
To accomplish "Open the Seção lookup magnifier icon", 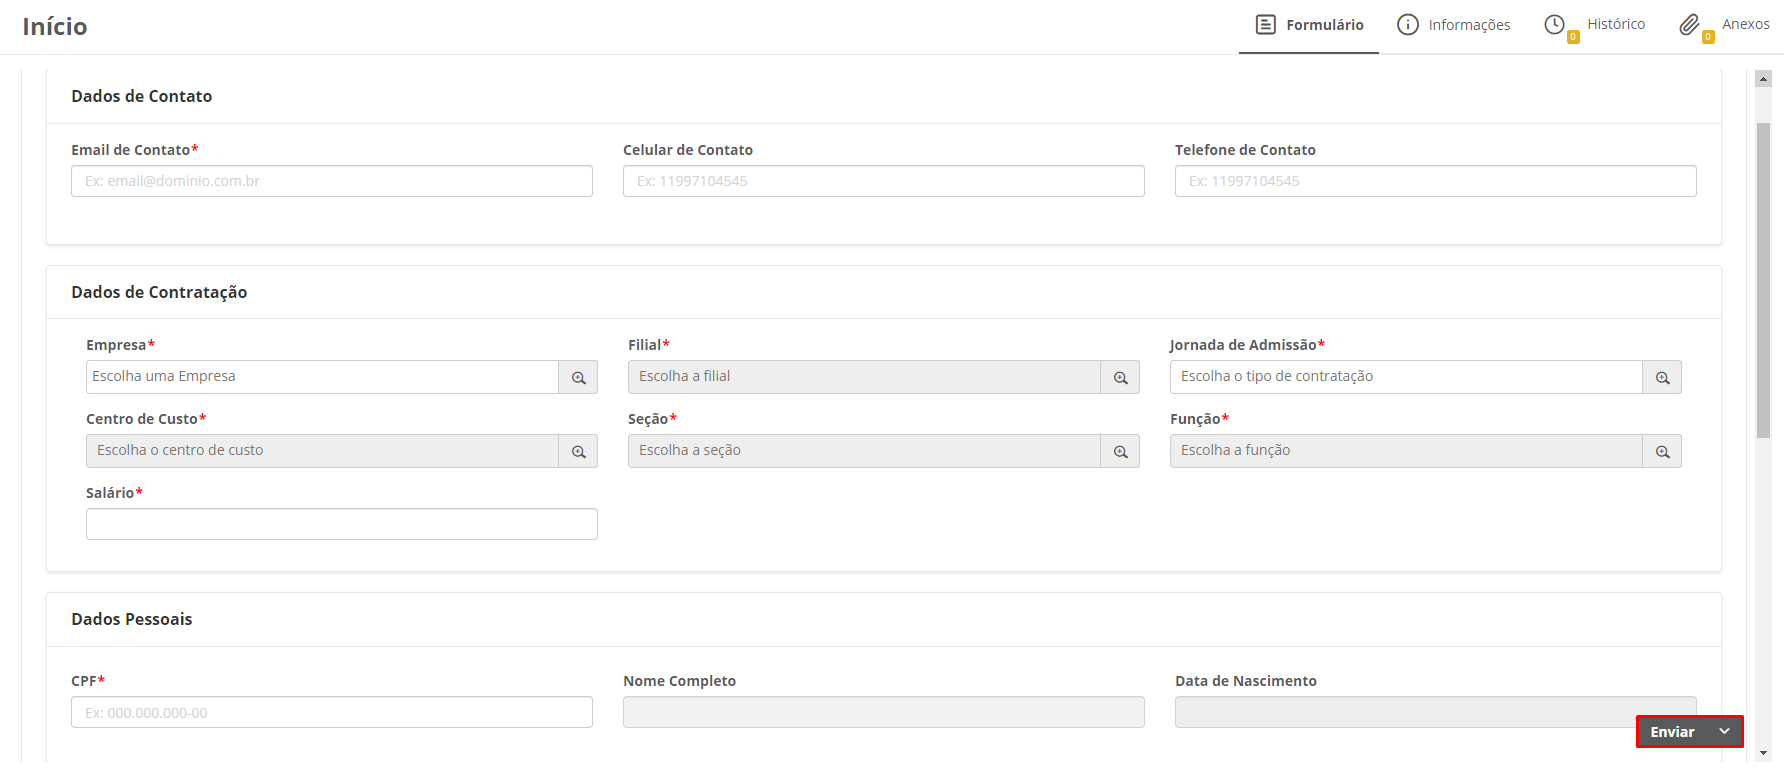I will tap(1120, 452).
